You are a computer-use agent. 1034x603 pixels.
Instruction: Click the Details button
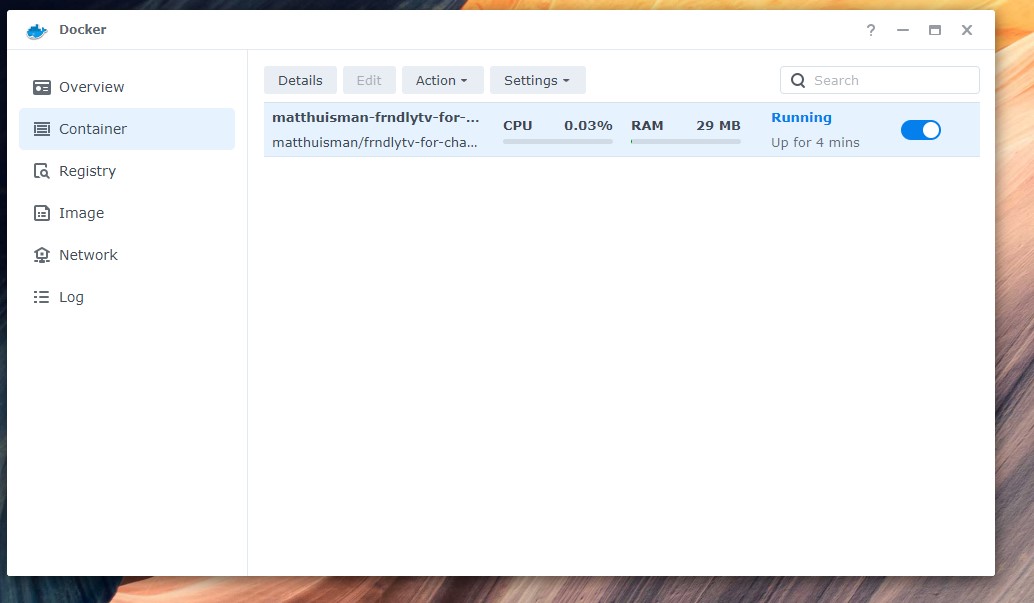pos(300,80)
